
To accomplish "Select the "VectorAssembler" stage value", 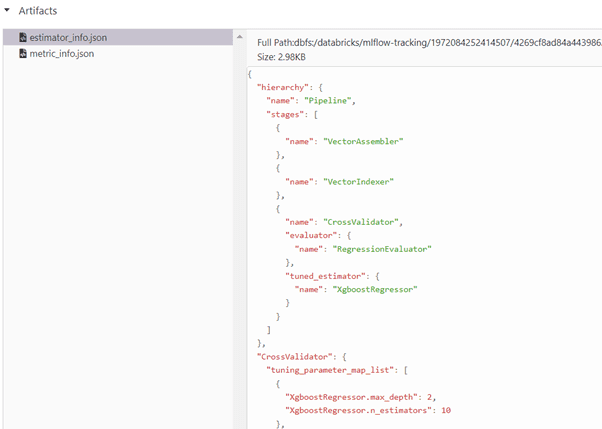I will tap(363, 141).
